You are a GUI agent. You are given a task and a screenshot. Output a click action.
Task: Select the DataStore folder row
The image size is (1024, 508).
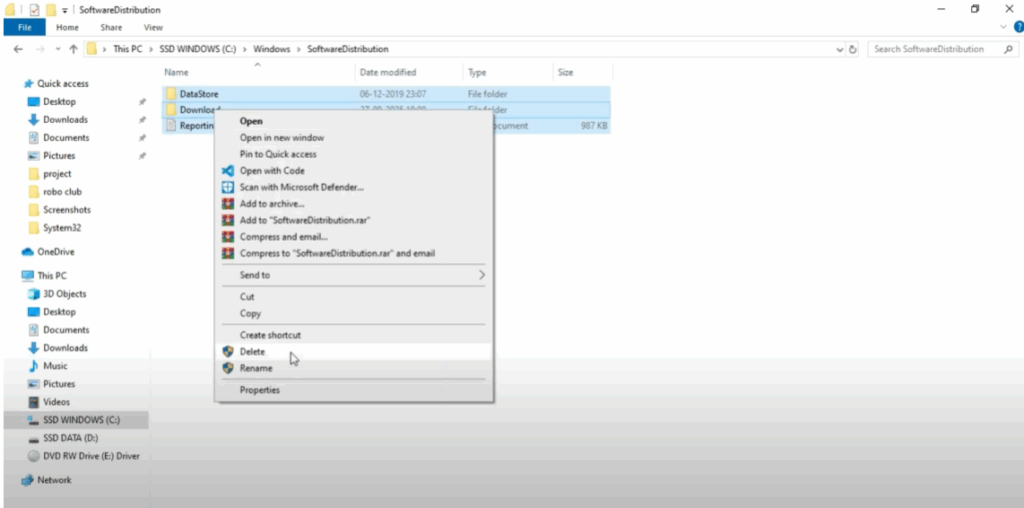(x=386, y=94)
